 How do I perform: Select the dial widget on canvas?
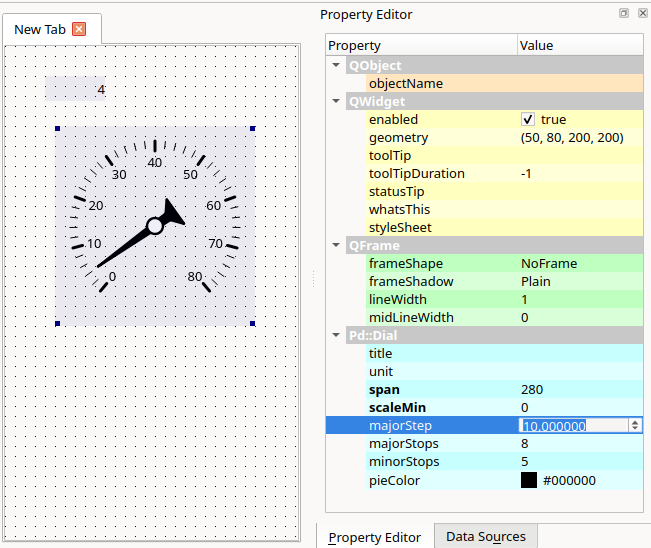155,226
